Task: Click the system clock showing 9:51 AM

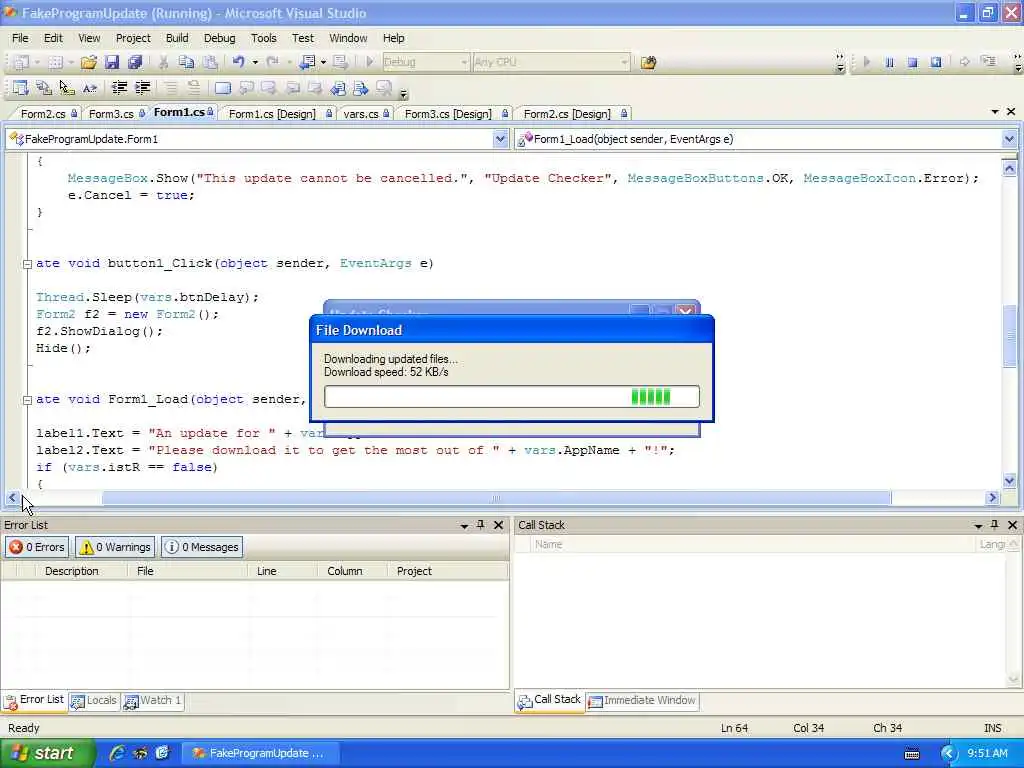Action: (x=987, y=753)
